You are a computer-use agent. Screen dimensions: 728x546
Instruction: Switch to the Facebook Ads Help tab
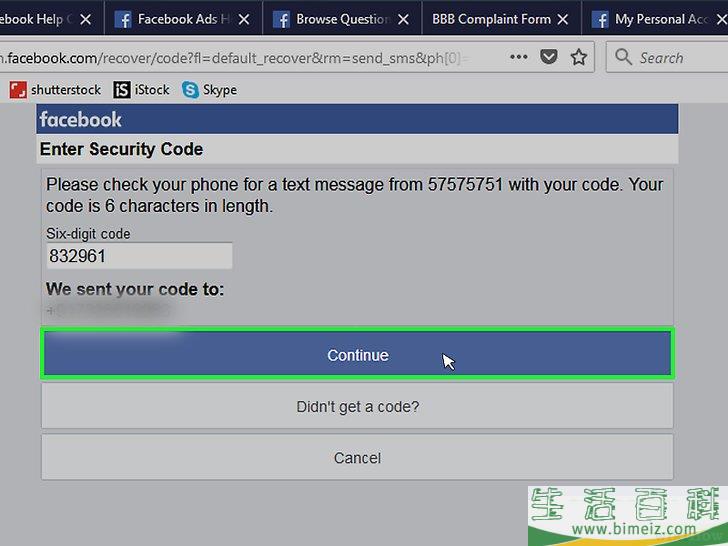click(183, 19)
